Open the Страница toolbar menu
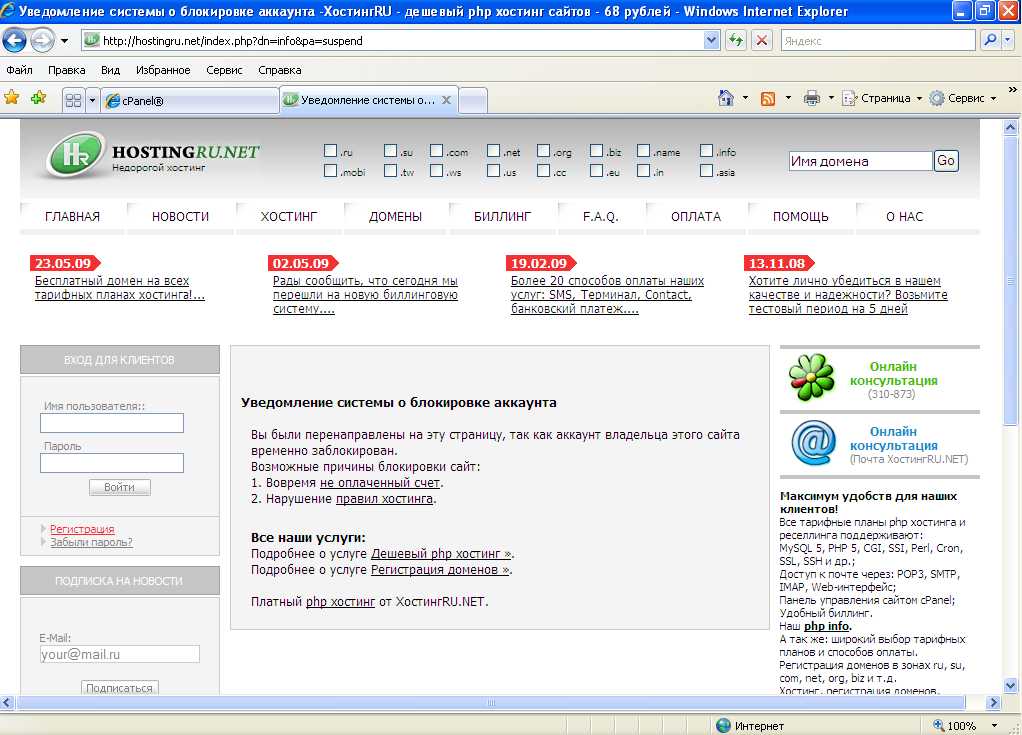This screenshot has width=1022, height=735. (883, 98)
